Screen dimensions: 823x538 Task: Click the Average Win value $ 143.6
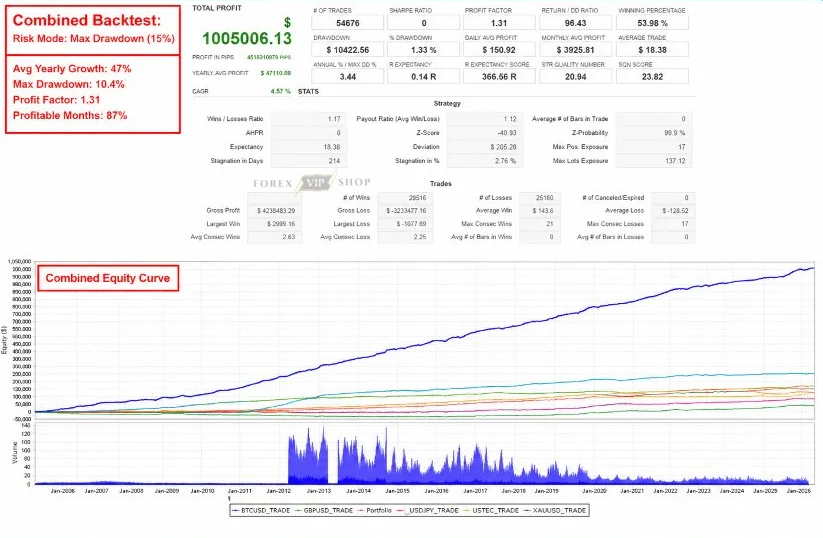(x=540, y=210)
